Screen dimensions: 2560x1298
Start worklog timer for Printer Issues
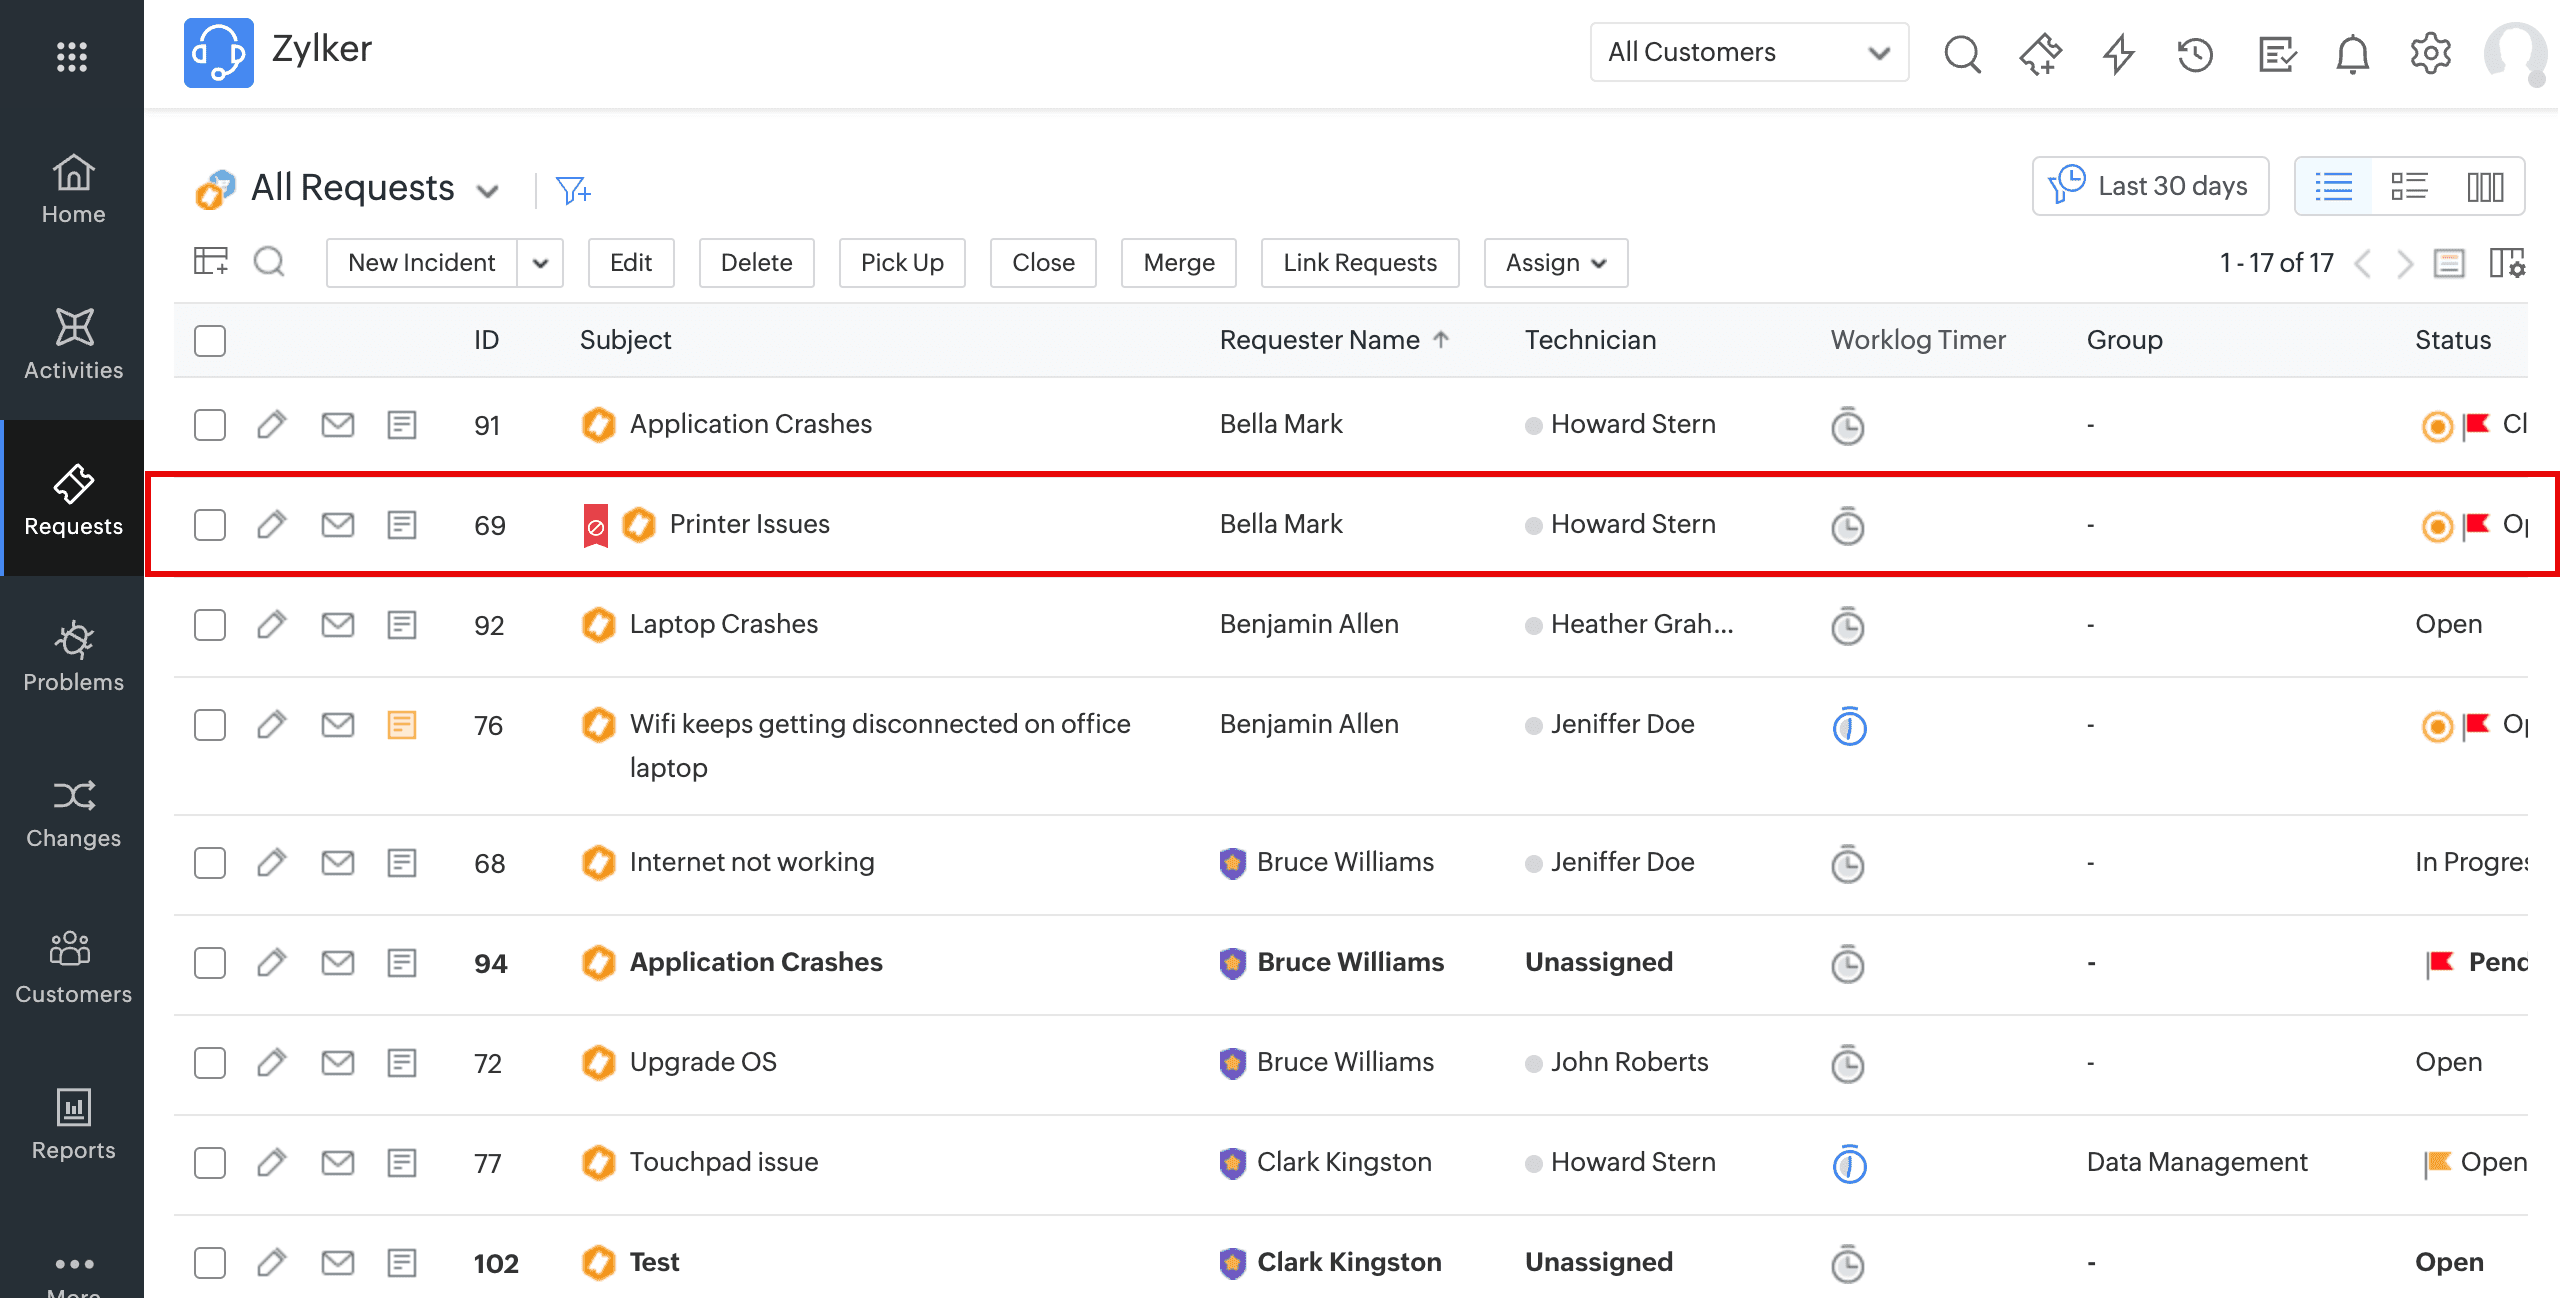(x=1847, y=526)
